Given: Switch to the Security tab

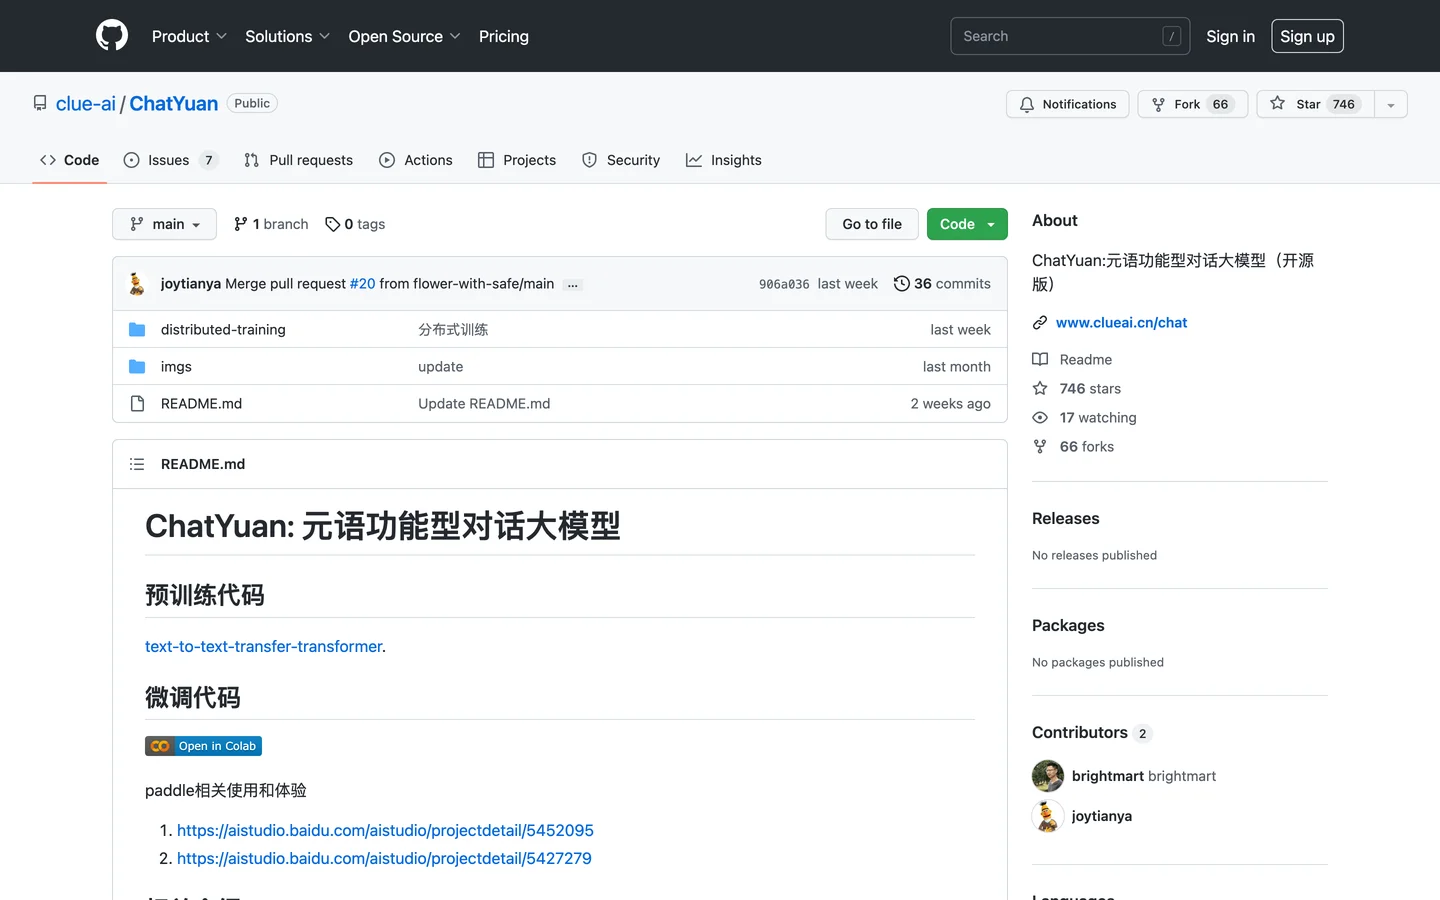Looking at the screenshot, I should click(621, 160).
